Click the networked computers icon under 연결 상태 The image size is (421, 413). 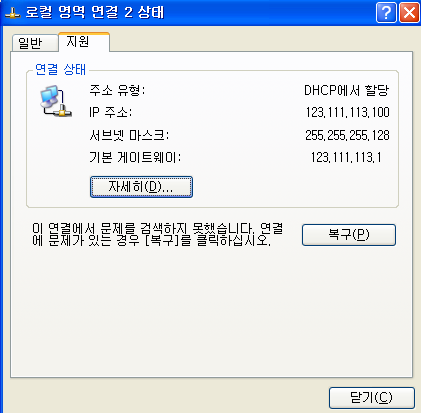click(56, 101)
